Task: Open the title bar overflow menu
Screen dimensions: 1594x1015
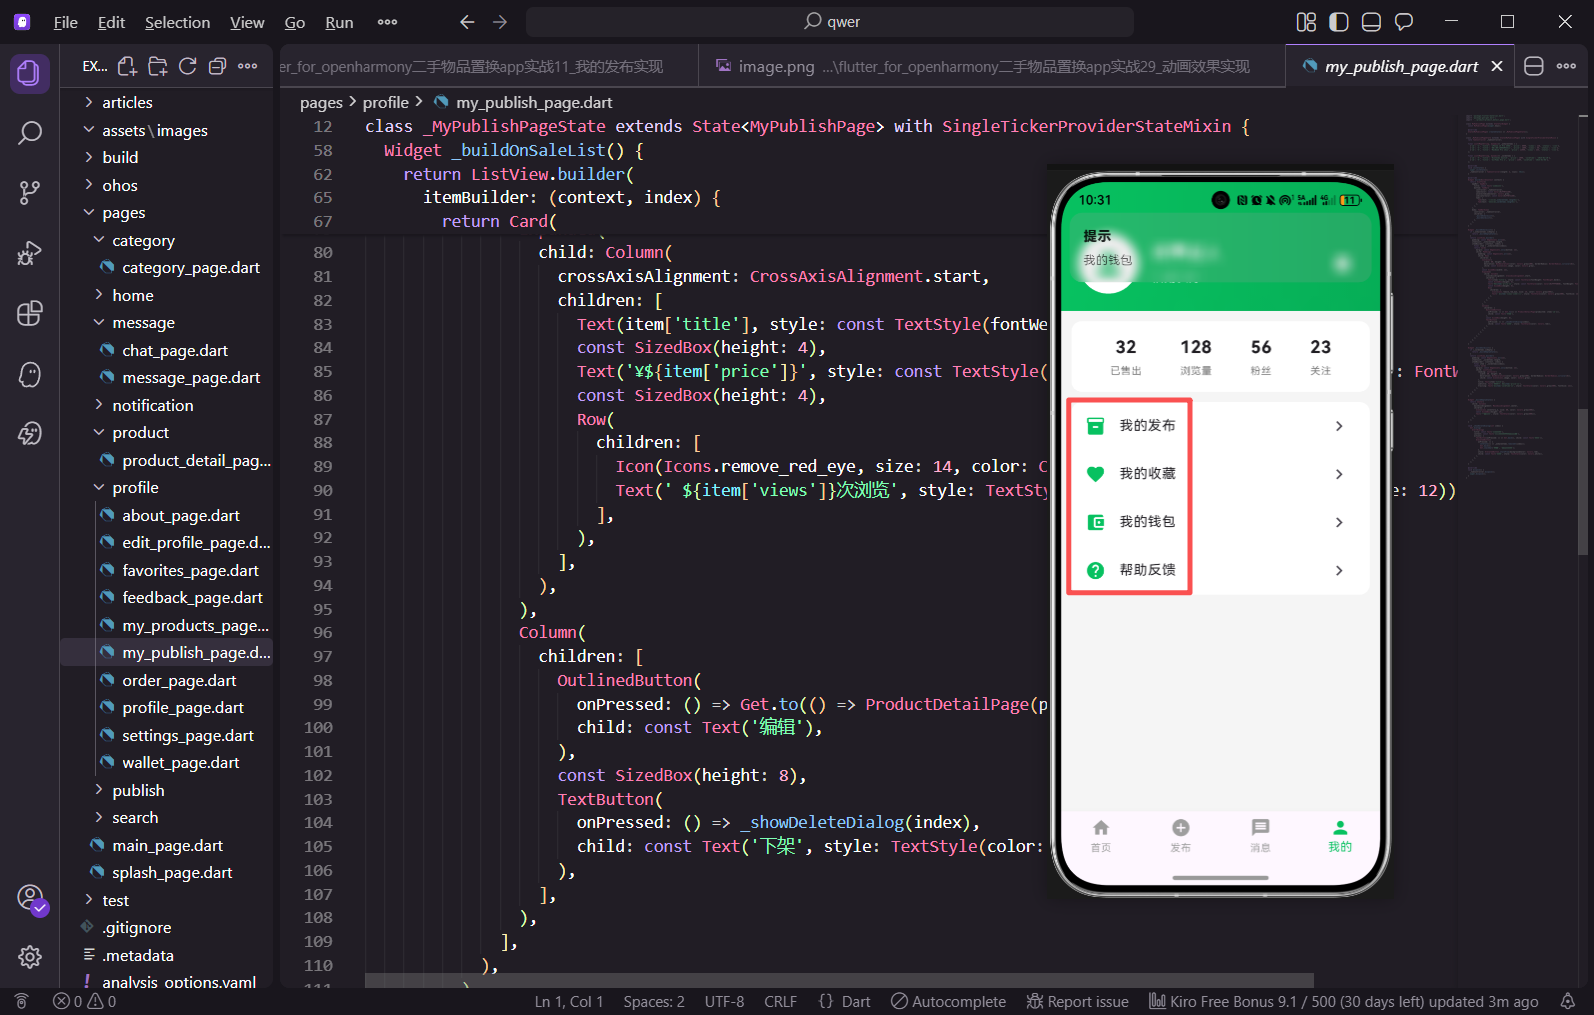Action: pyautogui.click(x=387, y=22)
